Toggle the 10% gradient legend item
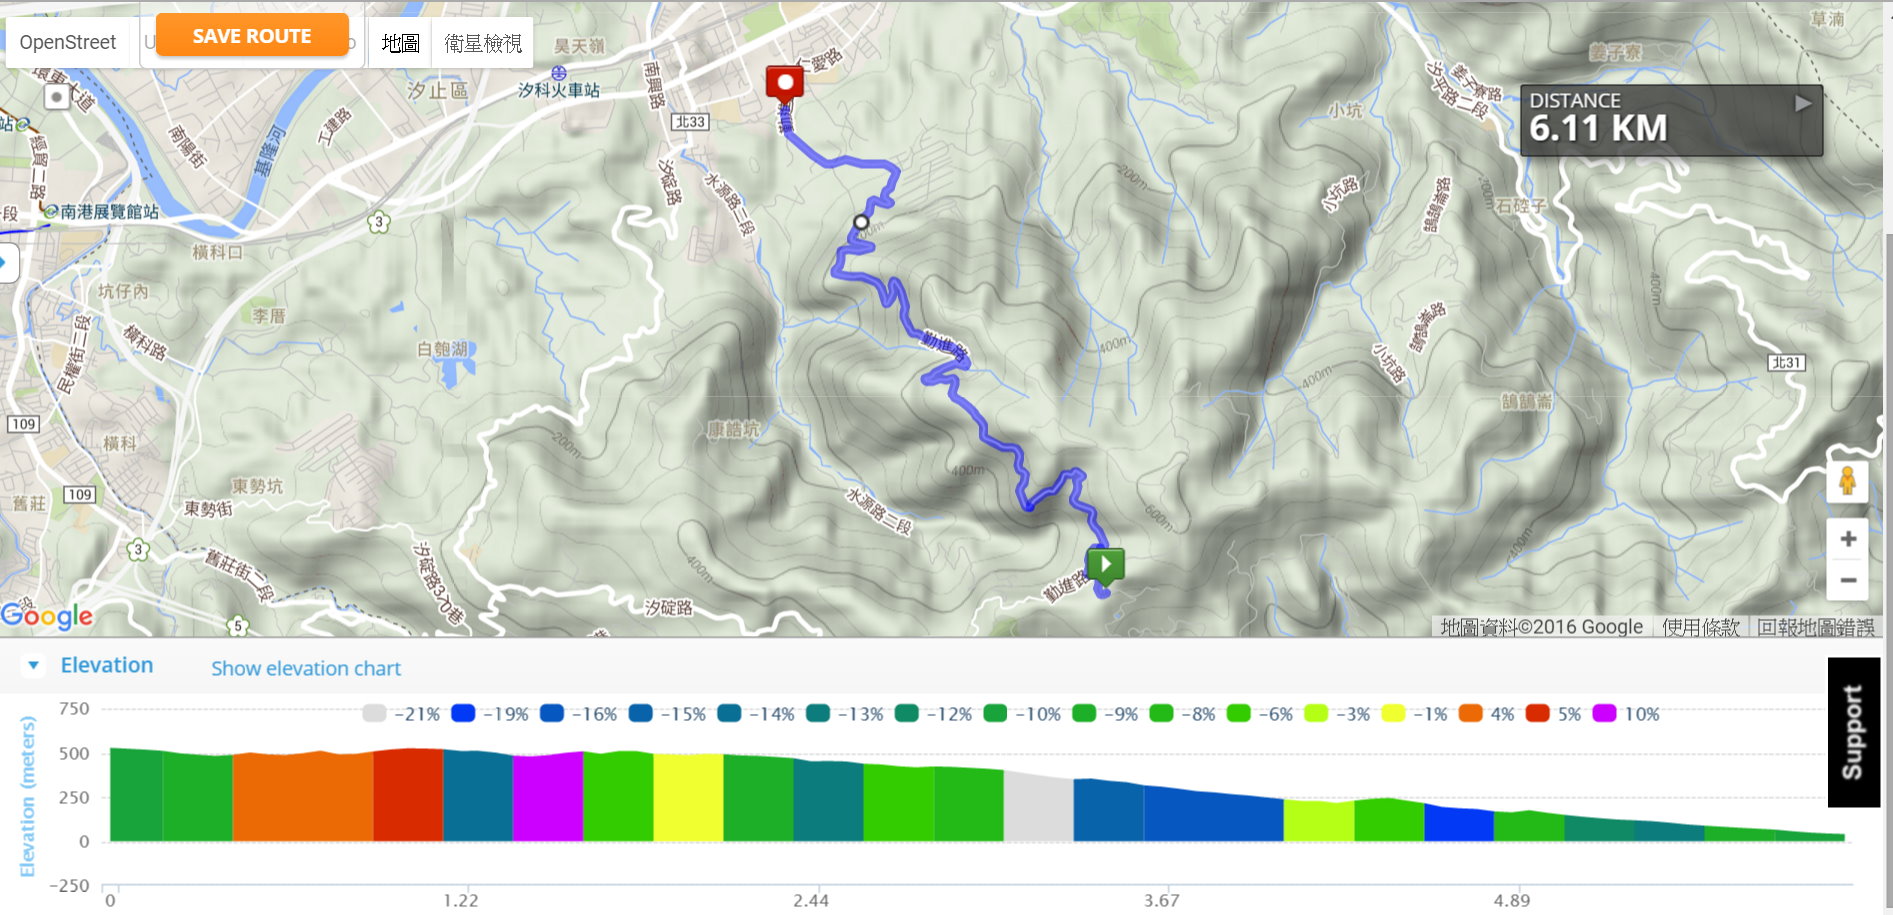The width and height of the screenshot is (1893, 915). (x=1626, y=714)
